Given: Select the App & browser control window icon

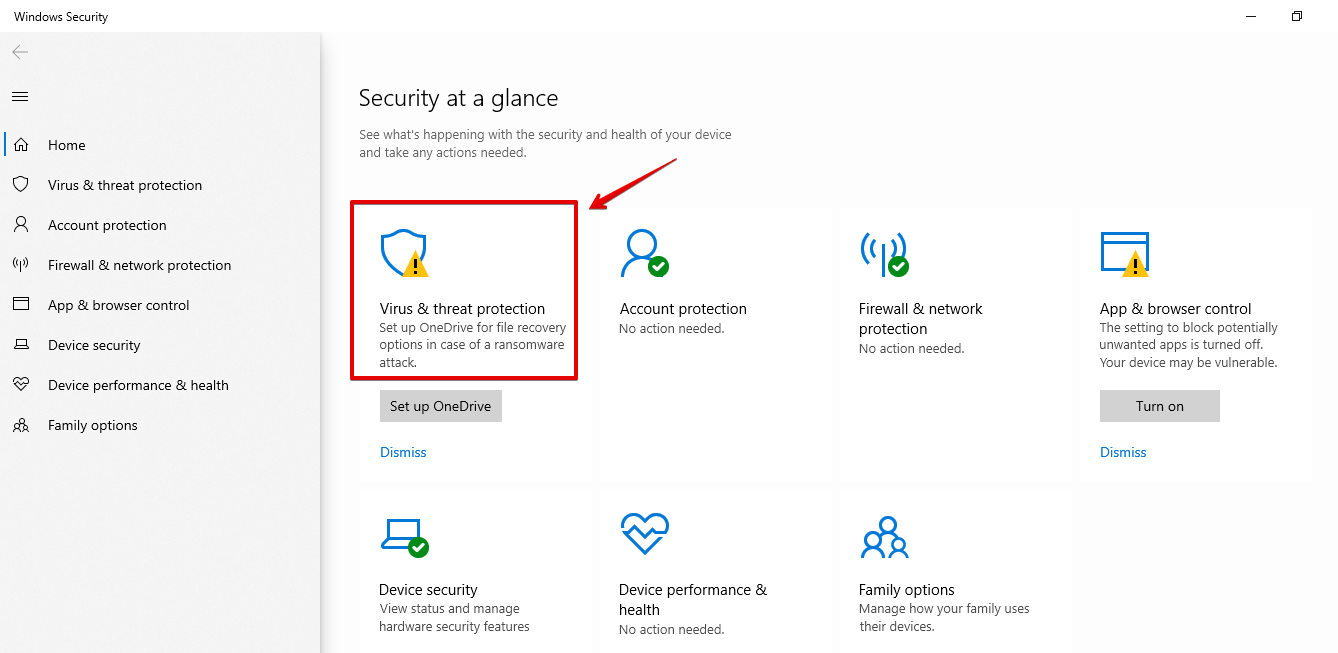Looking at the screenshot, I should pos(1124,254).
